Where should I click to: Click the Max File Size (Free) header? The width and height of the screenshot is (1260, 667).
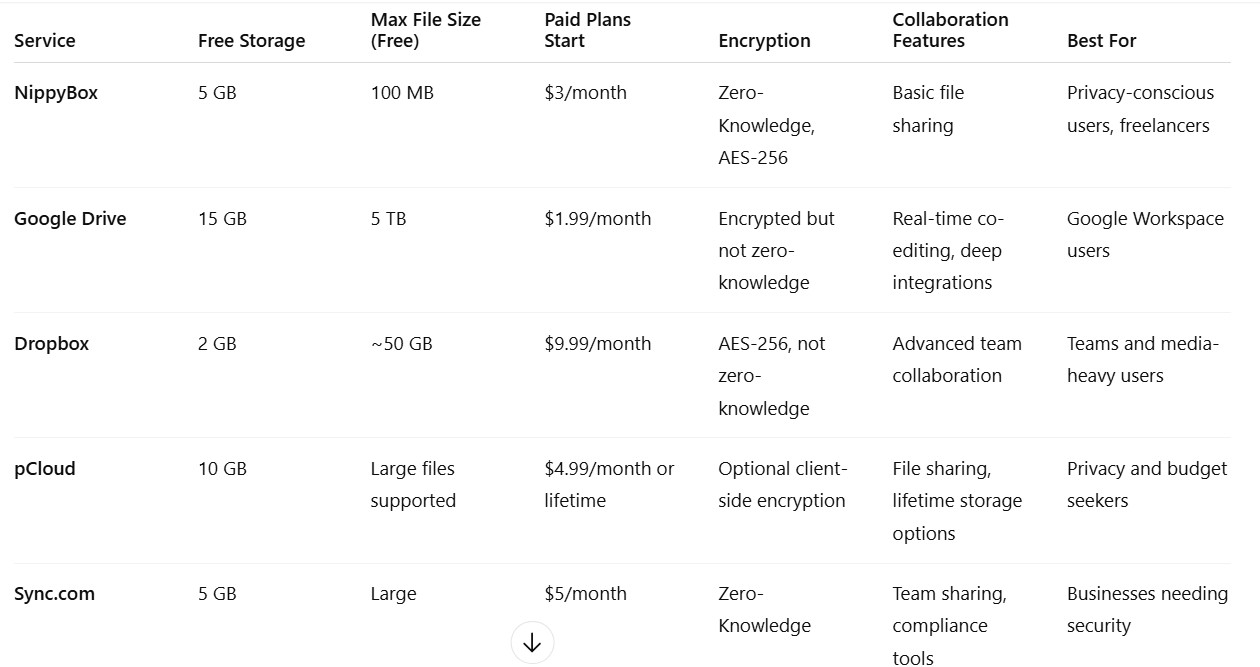[425, 30]
